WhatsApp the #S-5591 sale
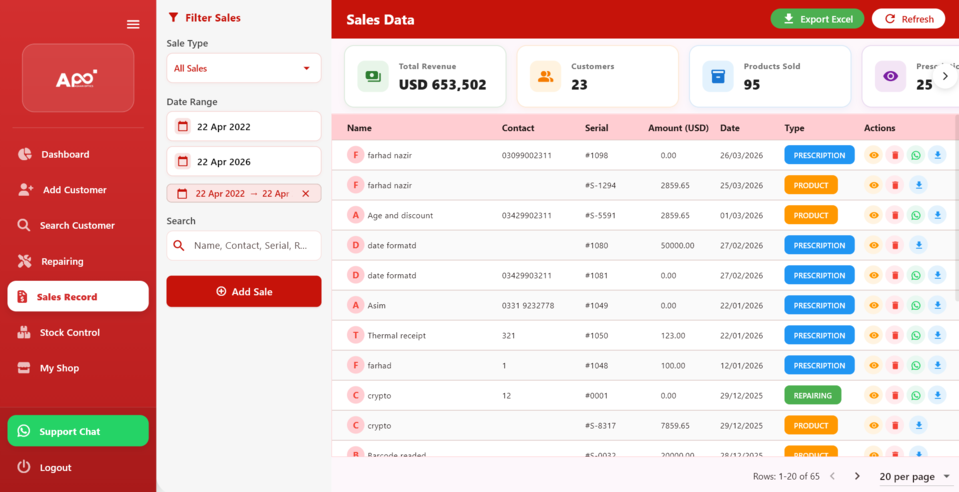The image size is (959, 492). [916, 215]
